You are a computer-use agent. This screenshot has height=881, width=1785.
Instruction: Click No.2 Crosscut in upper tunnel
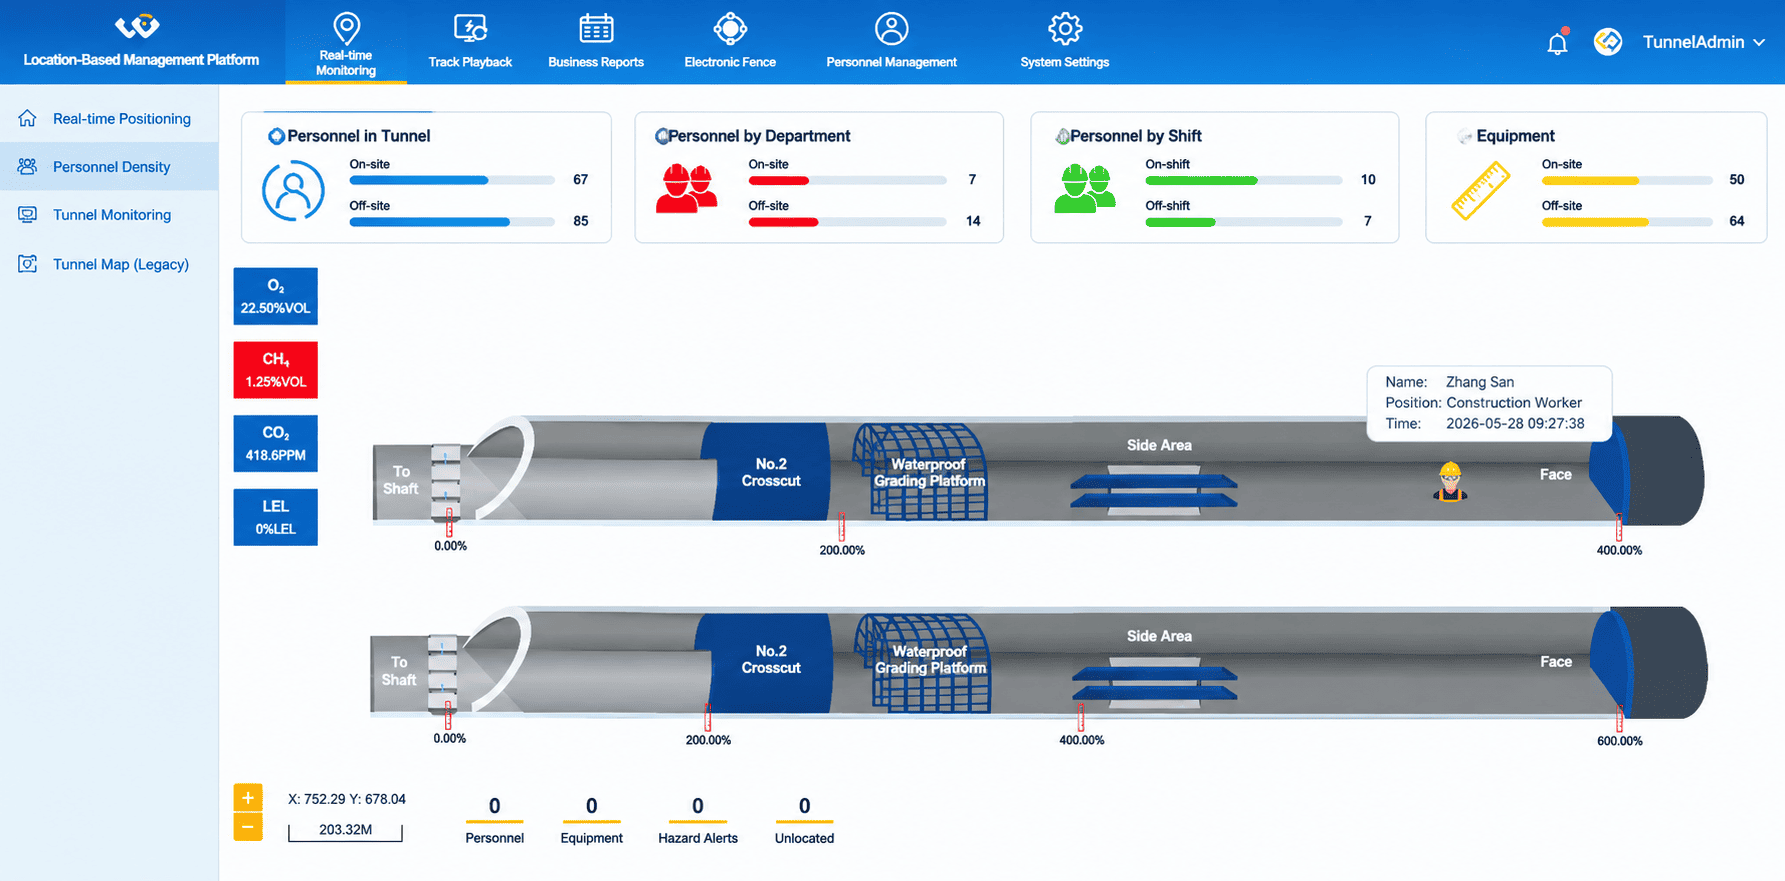(770, 472)
